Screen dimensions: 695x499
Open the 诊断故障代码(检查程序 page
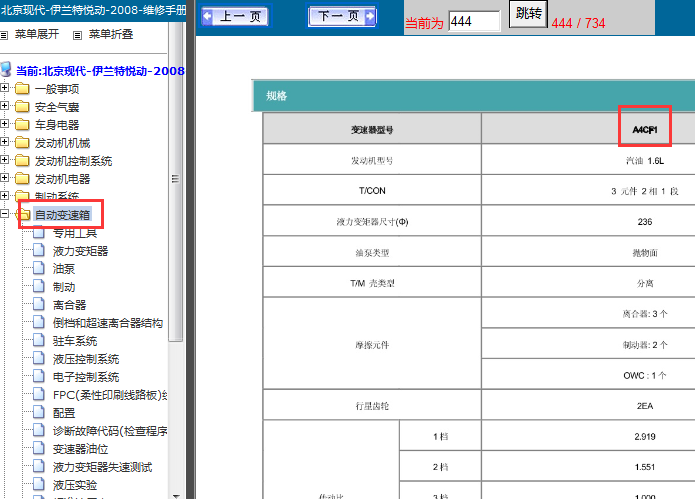[110, 431]
